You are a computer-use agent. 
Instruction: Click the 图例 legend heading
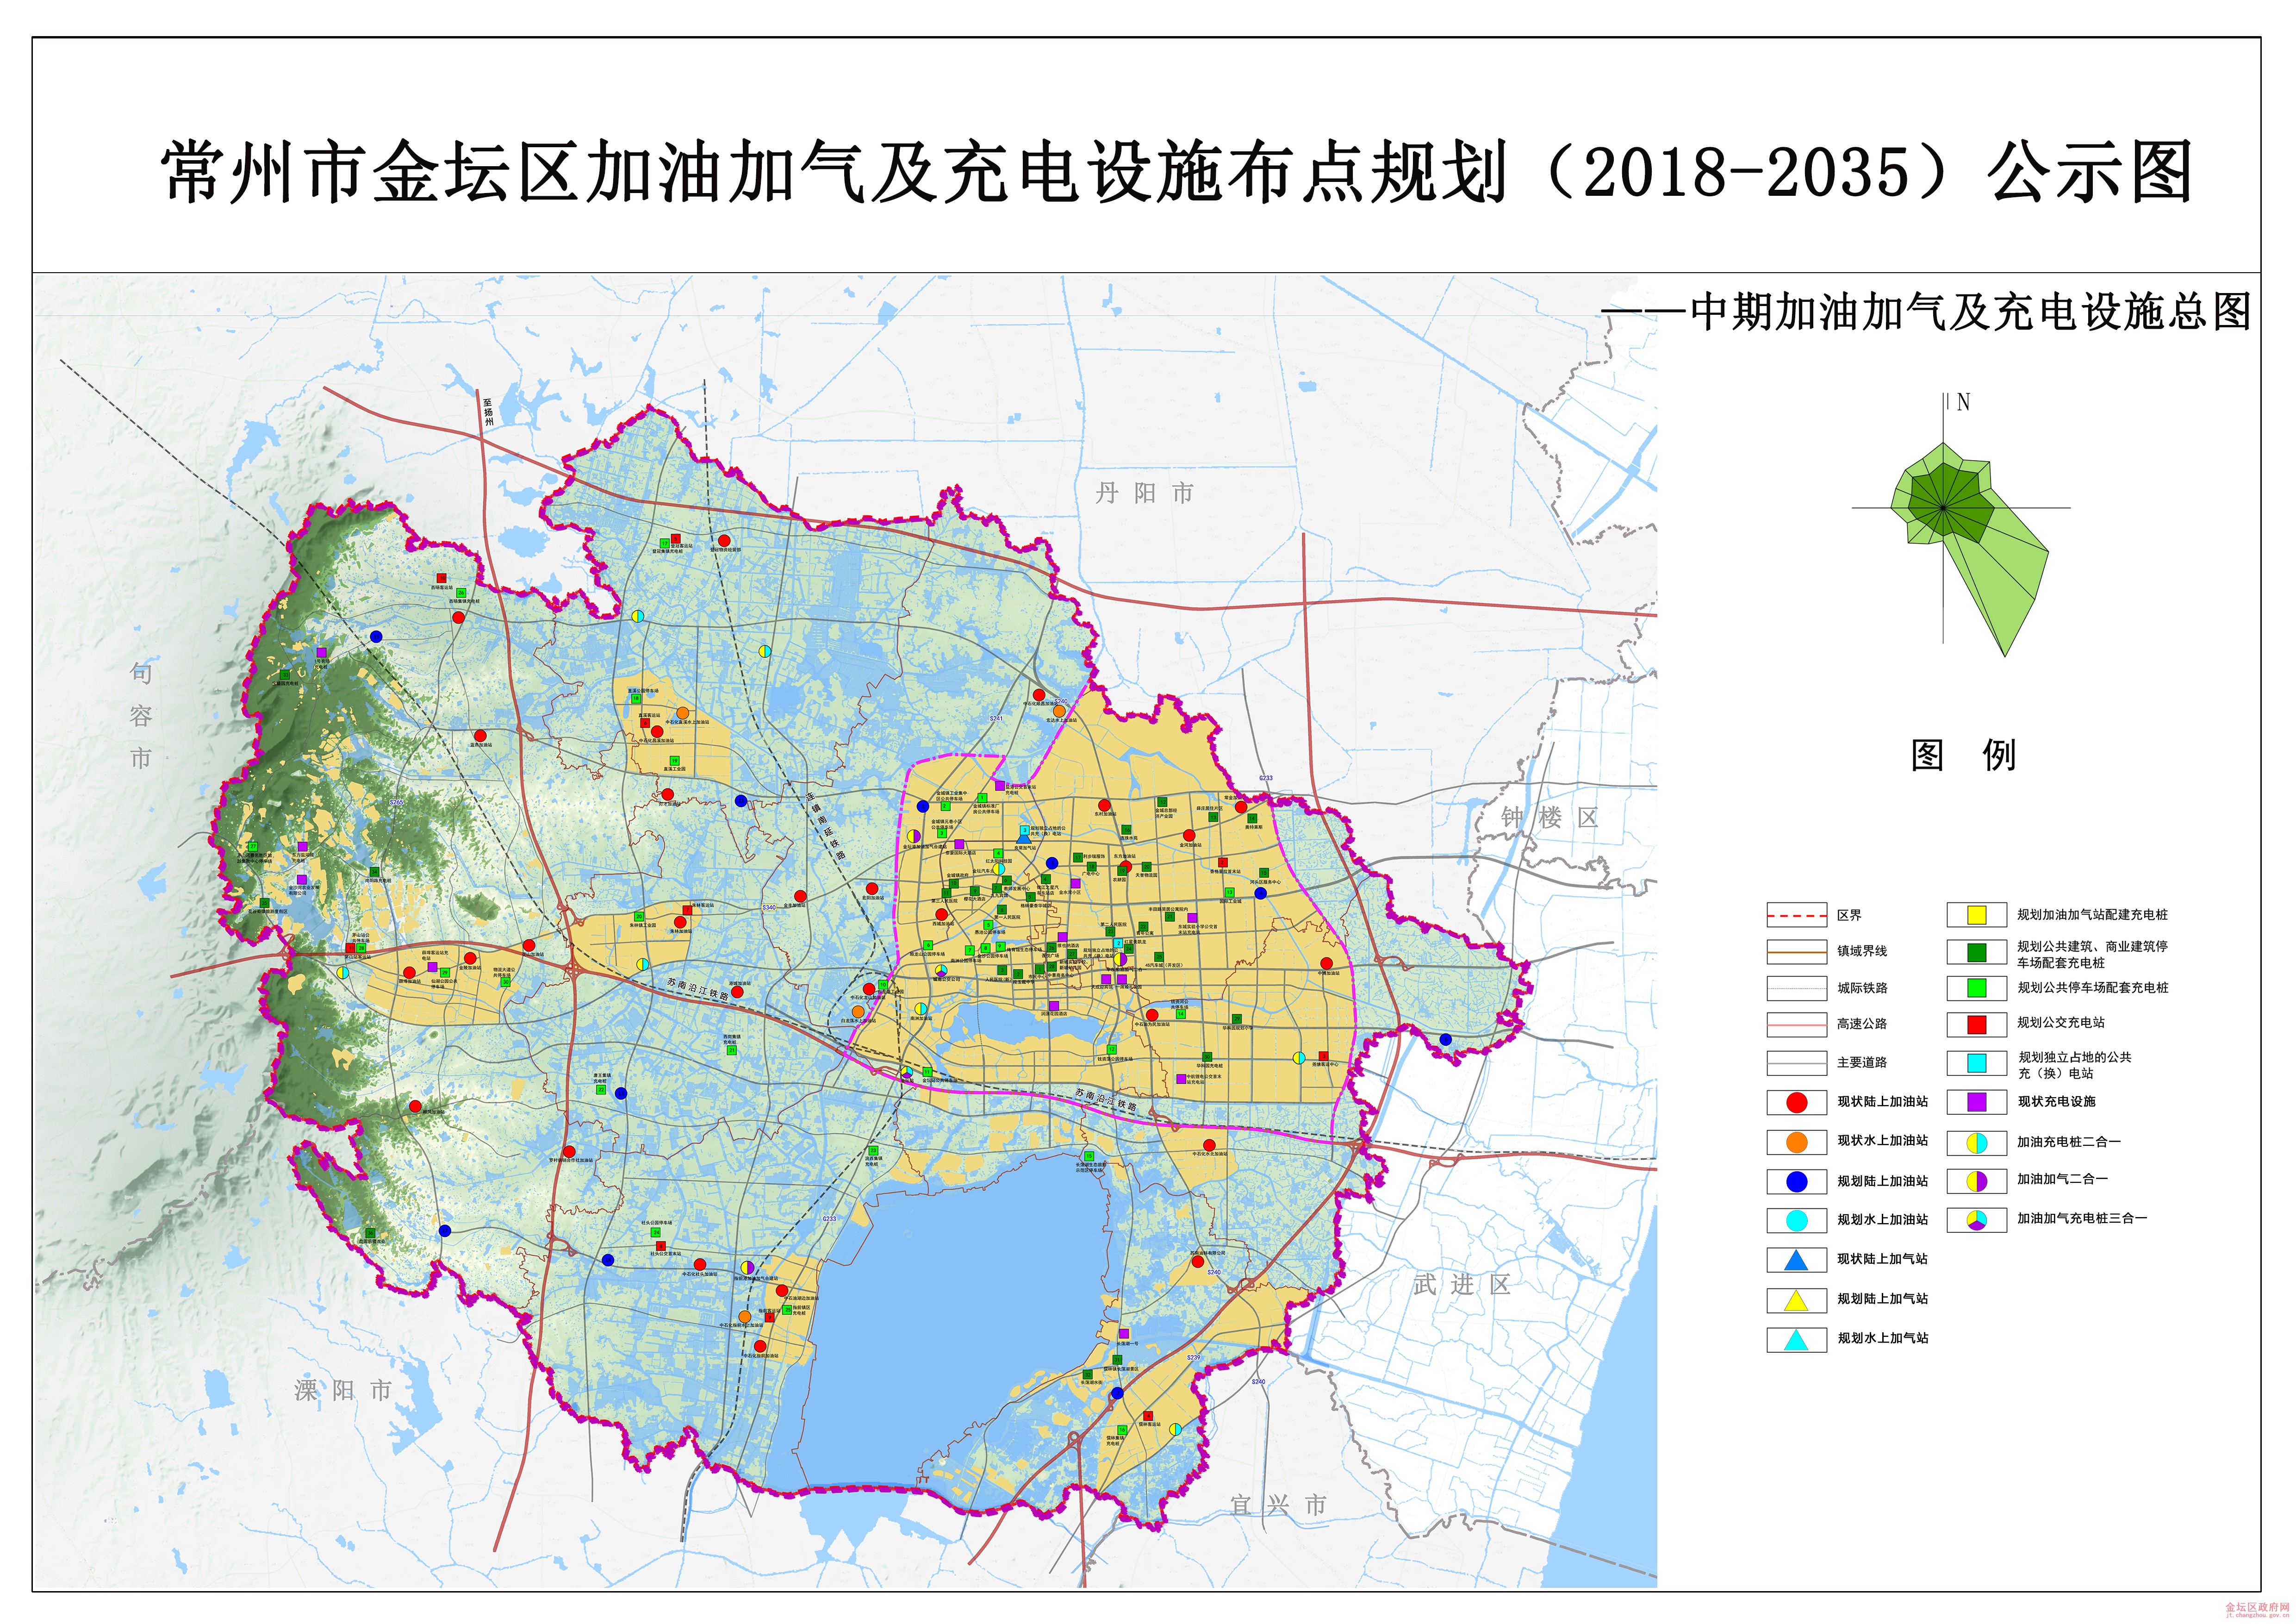tap(1962, 756)
